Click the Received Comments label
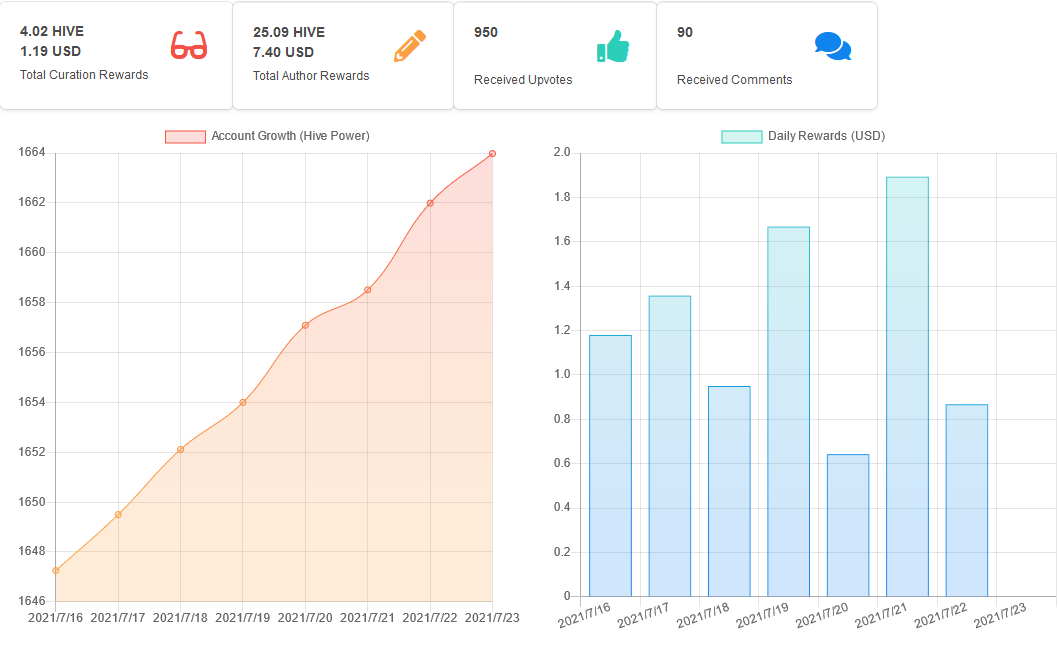1059x655 pixels. click(735, 80)
